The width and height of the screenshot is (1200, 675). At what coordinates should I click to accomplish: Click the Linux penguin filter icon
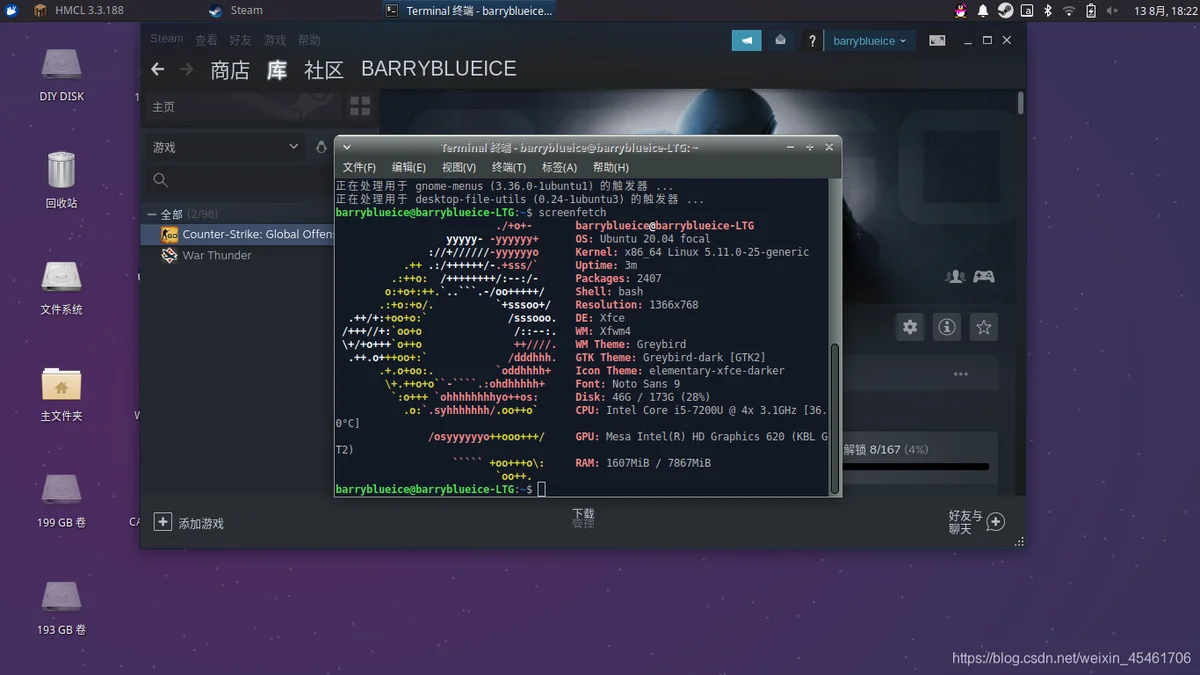point(321,147)
